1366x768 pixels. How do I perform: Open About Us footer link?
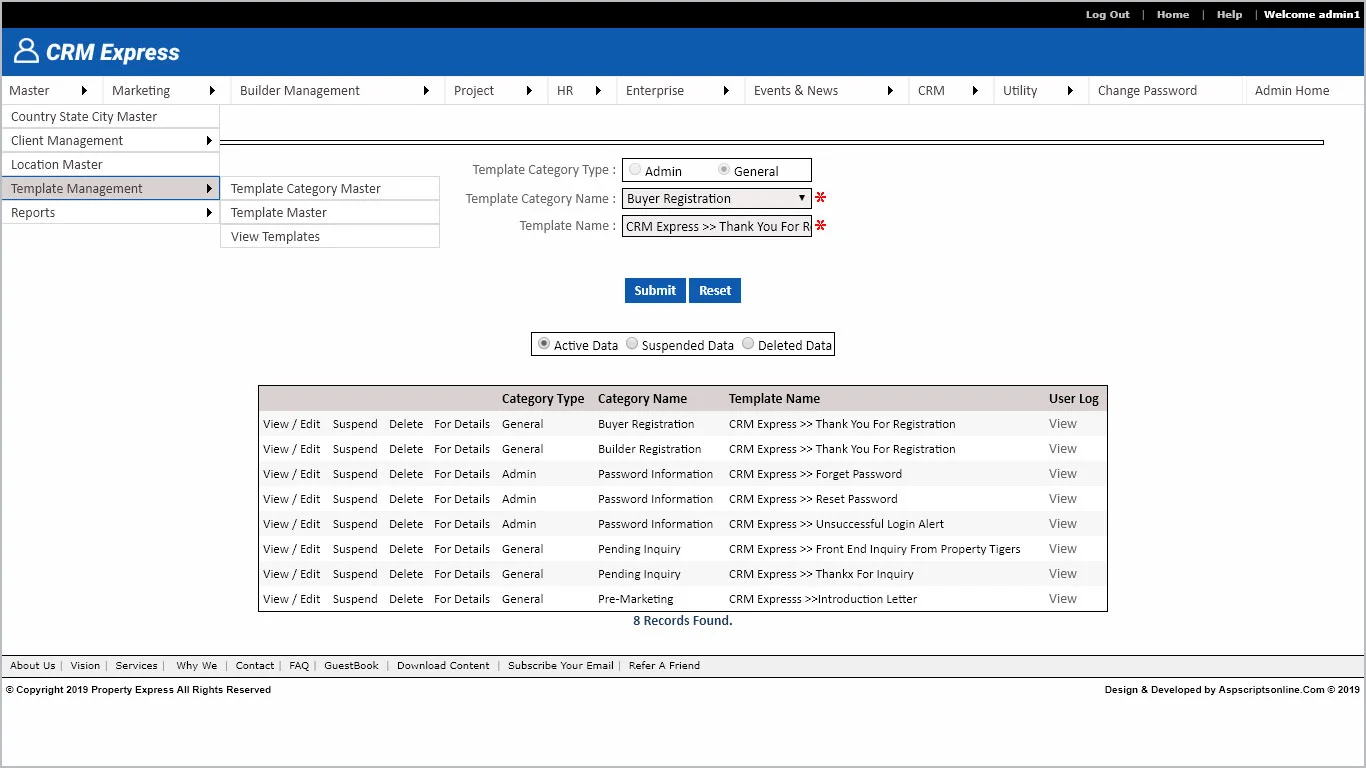(33, 665)
